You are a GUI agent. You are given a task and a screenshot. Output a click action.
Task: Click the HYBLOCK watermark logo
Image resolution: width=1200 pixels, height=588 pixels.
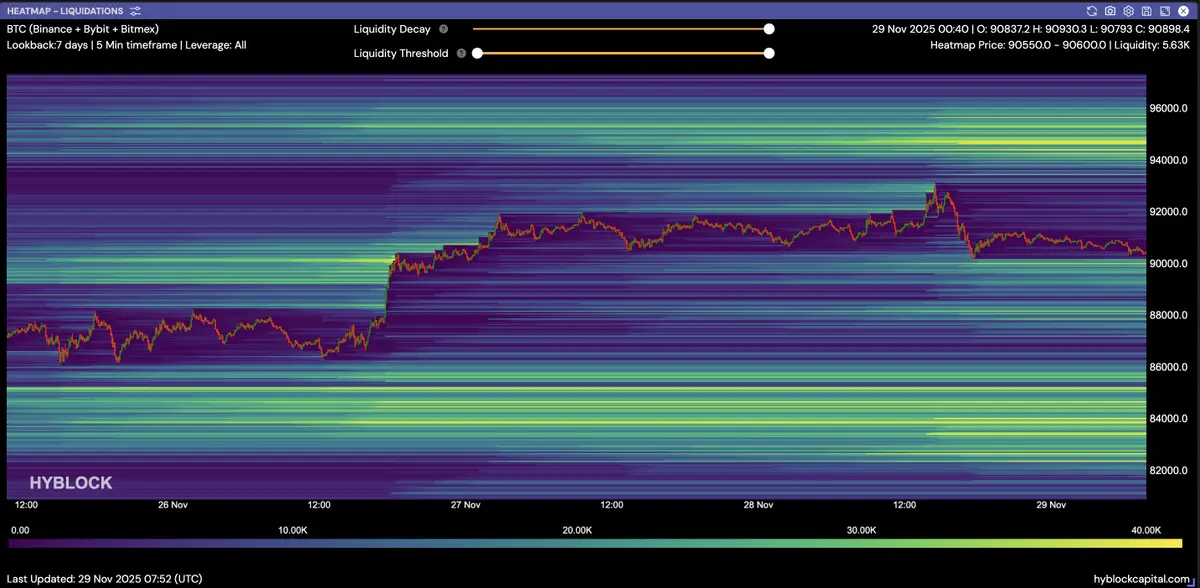pyautogui.click(x=70, y=483)
